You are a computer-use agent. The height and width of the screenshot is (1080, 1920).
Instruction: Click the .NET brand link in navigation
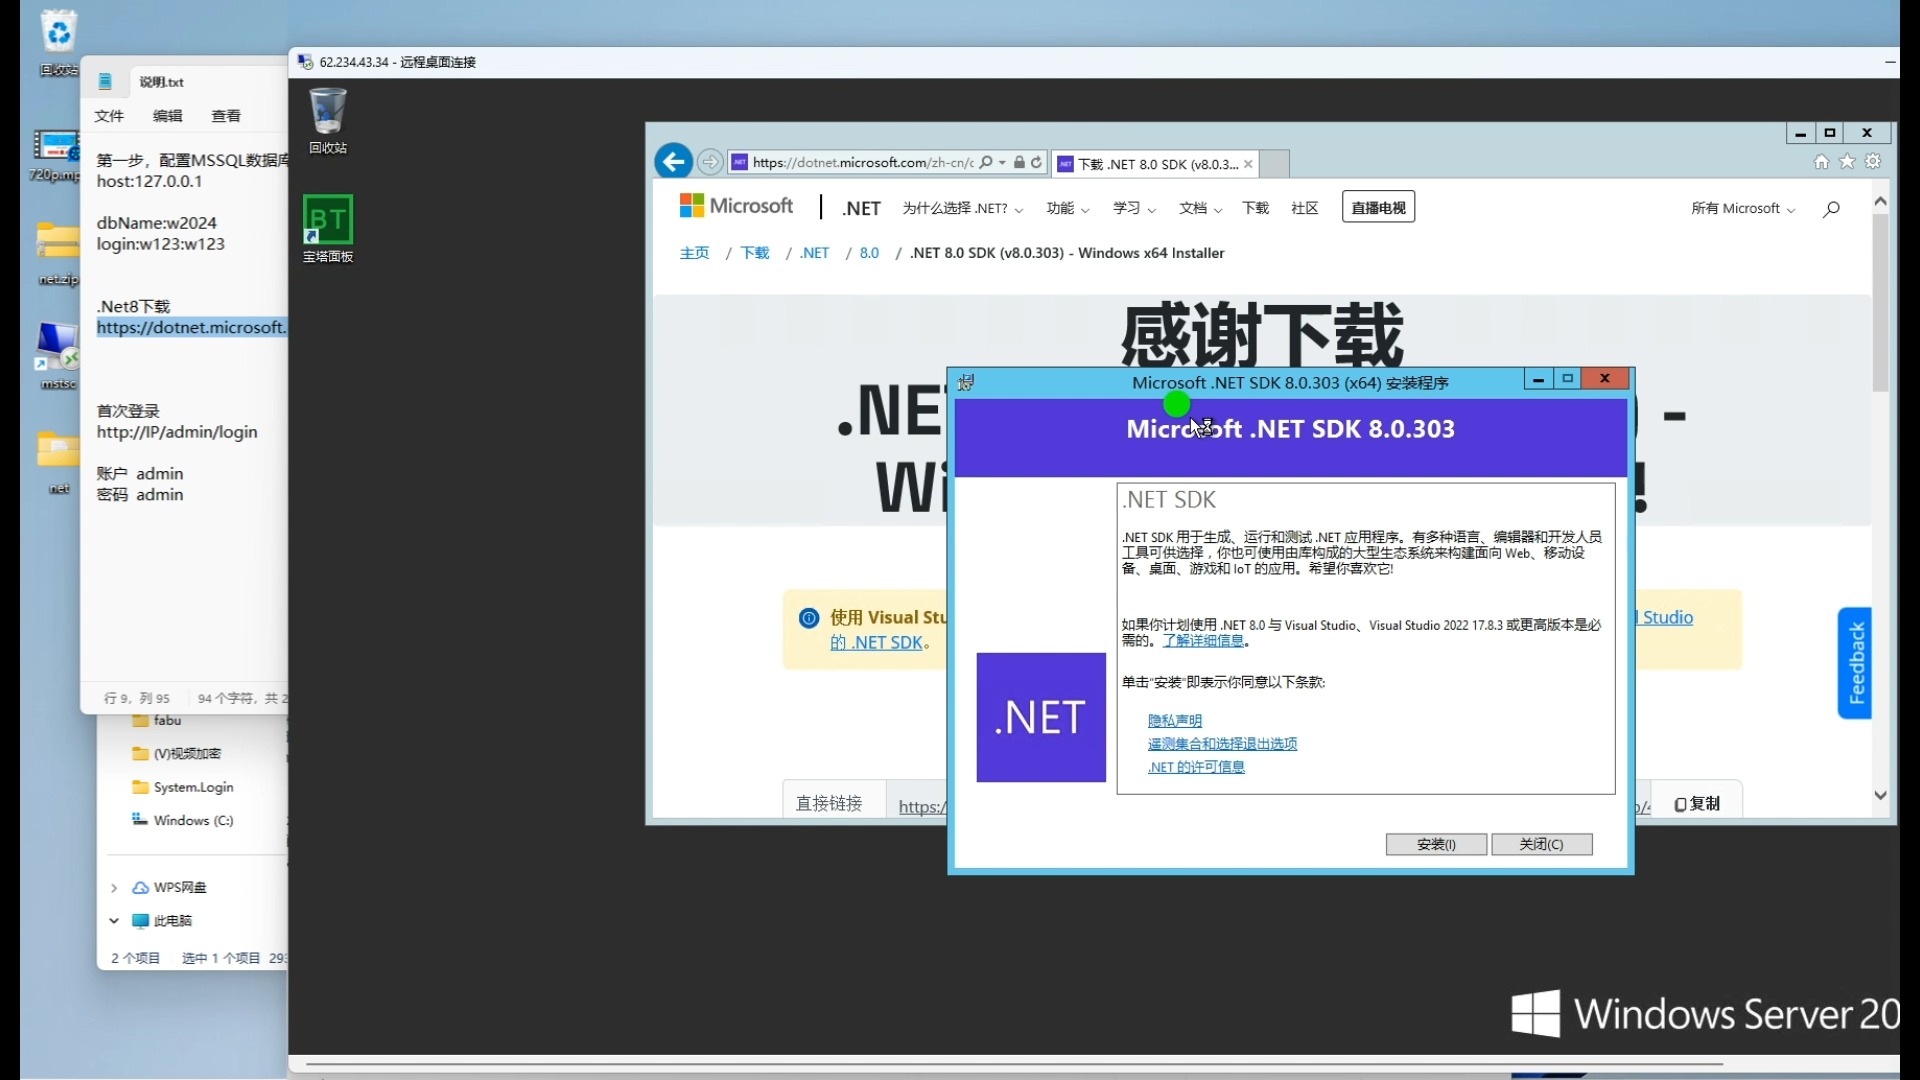(861, 208)
